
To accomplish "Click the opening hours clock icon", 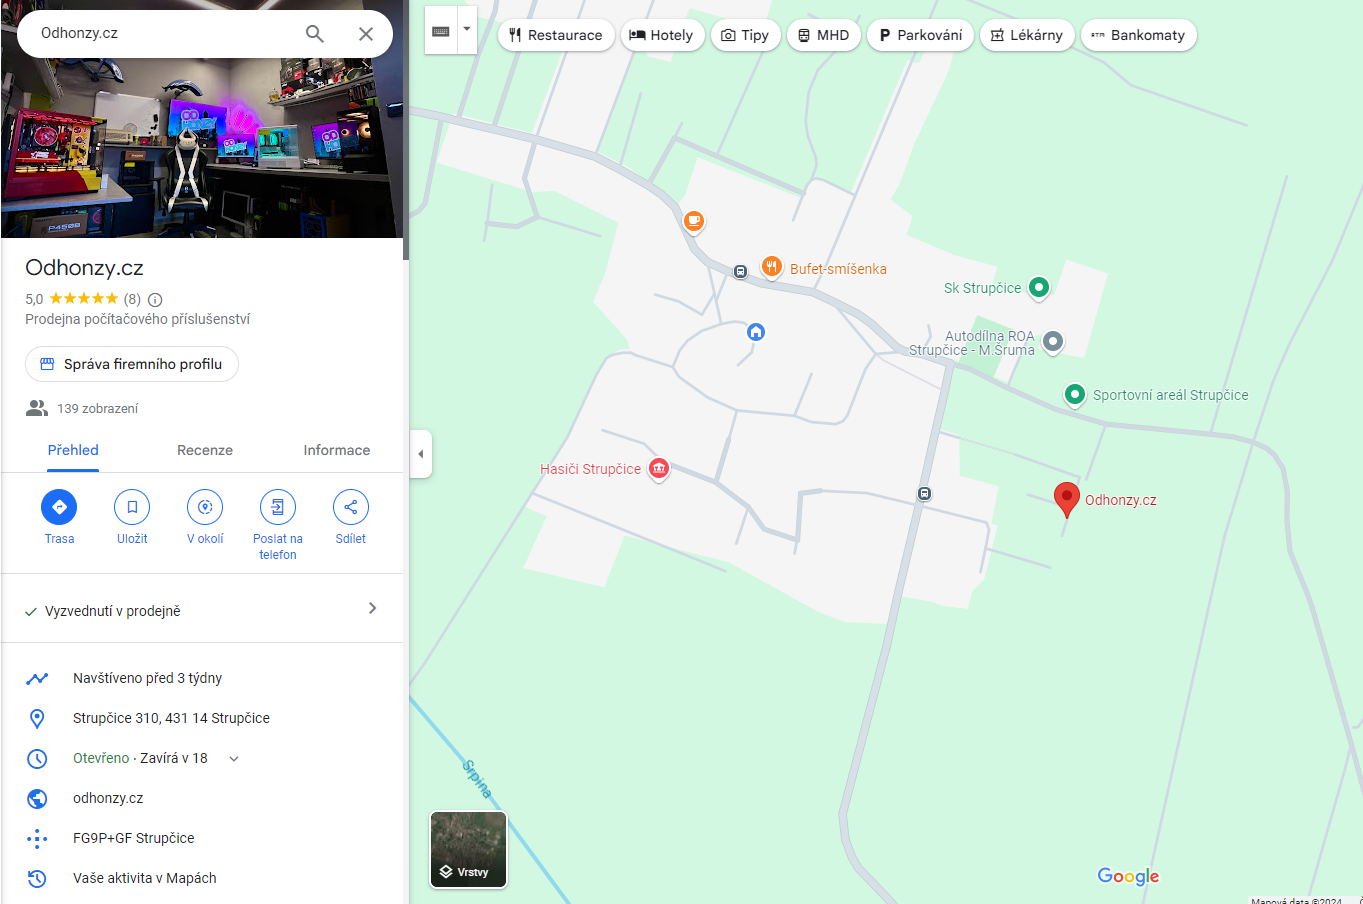I will click(x=37, y=758).
